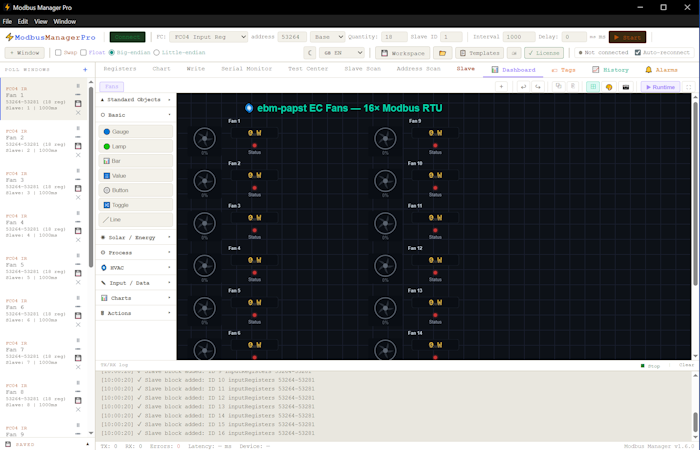Open folder icon next to Workspace
700x450 pixels.
point(442,53)
